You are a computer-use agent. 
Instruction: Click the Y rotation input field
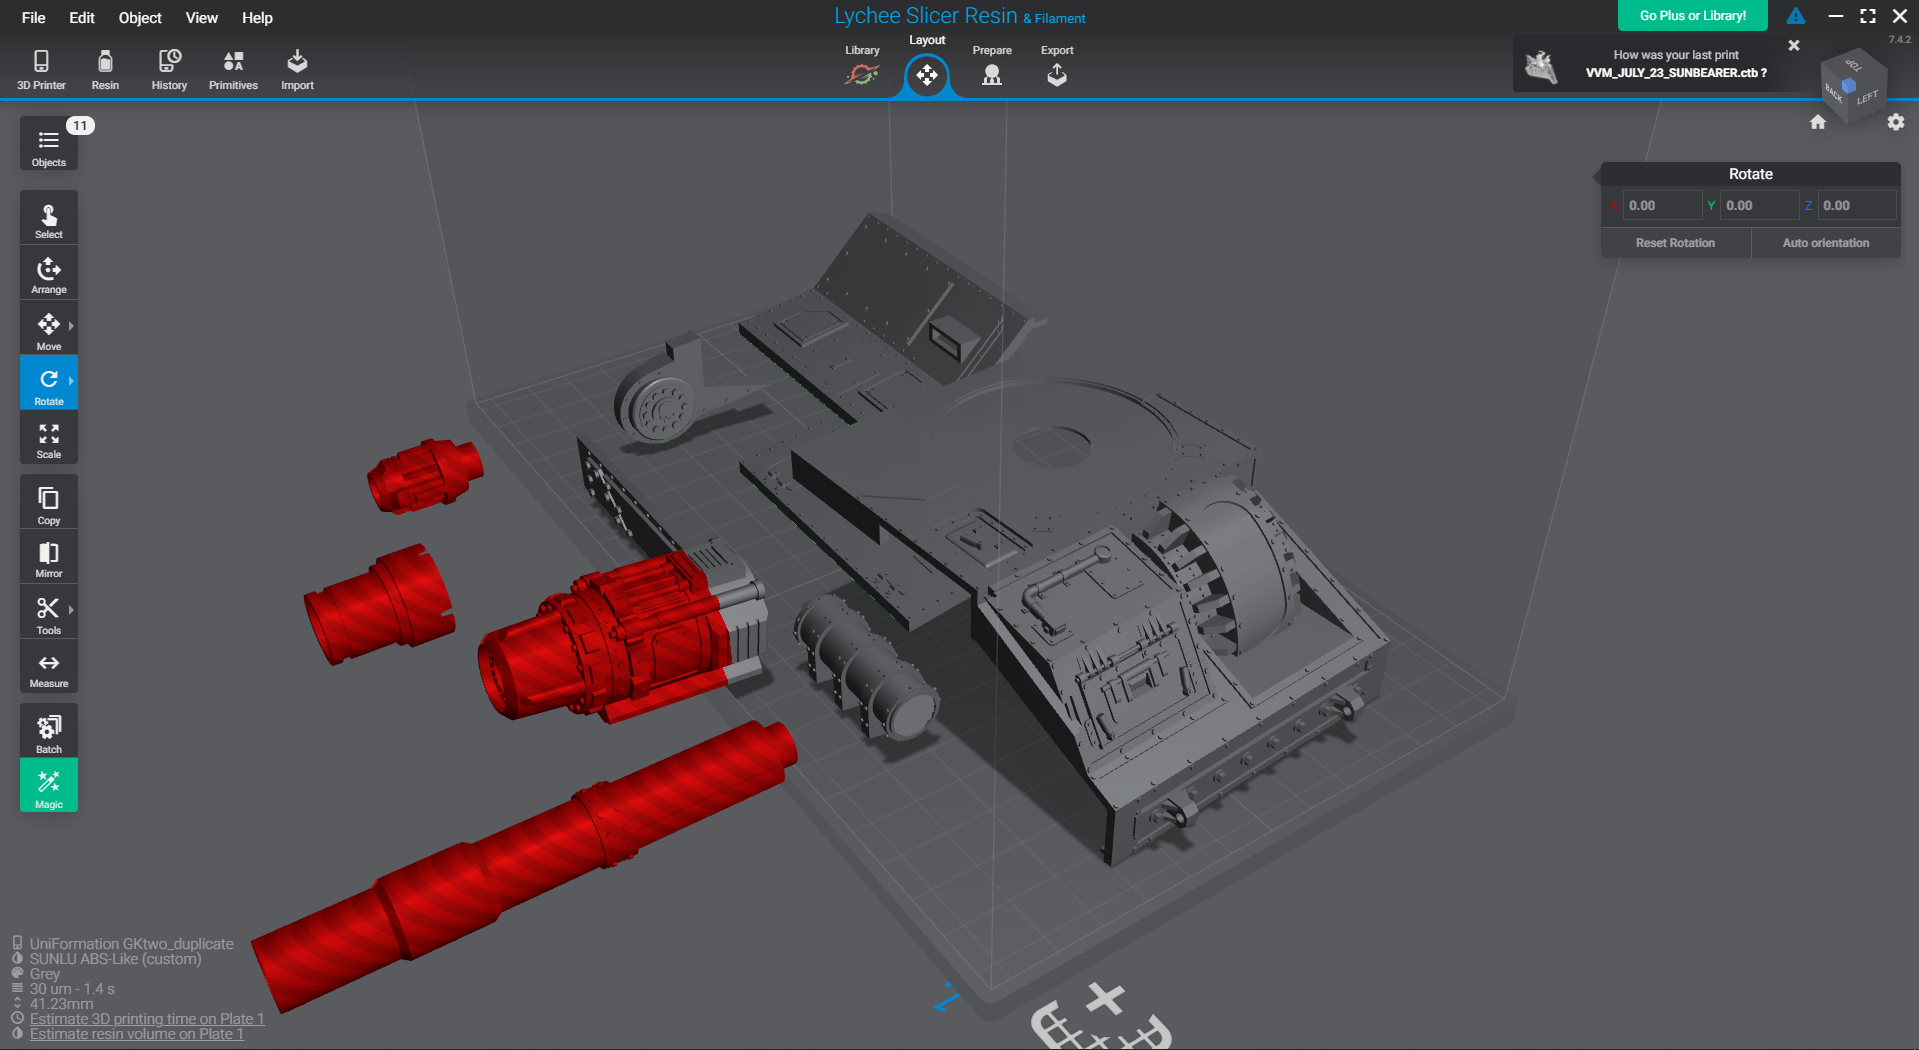click(x=1759, y=205)
